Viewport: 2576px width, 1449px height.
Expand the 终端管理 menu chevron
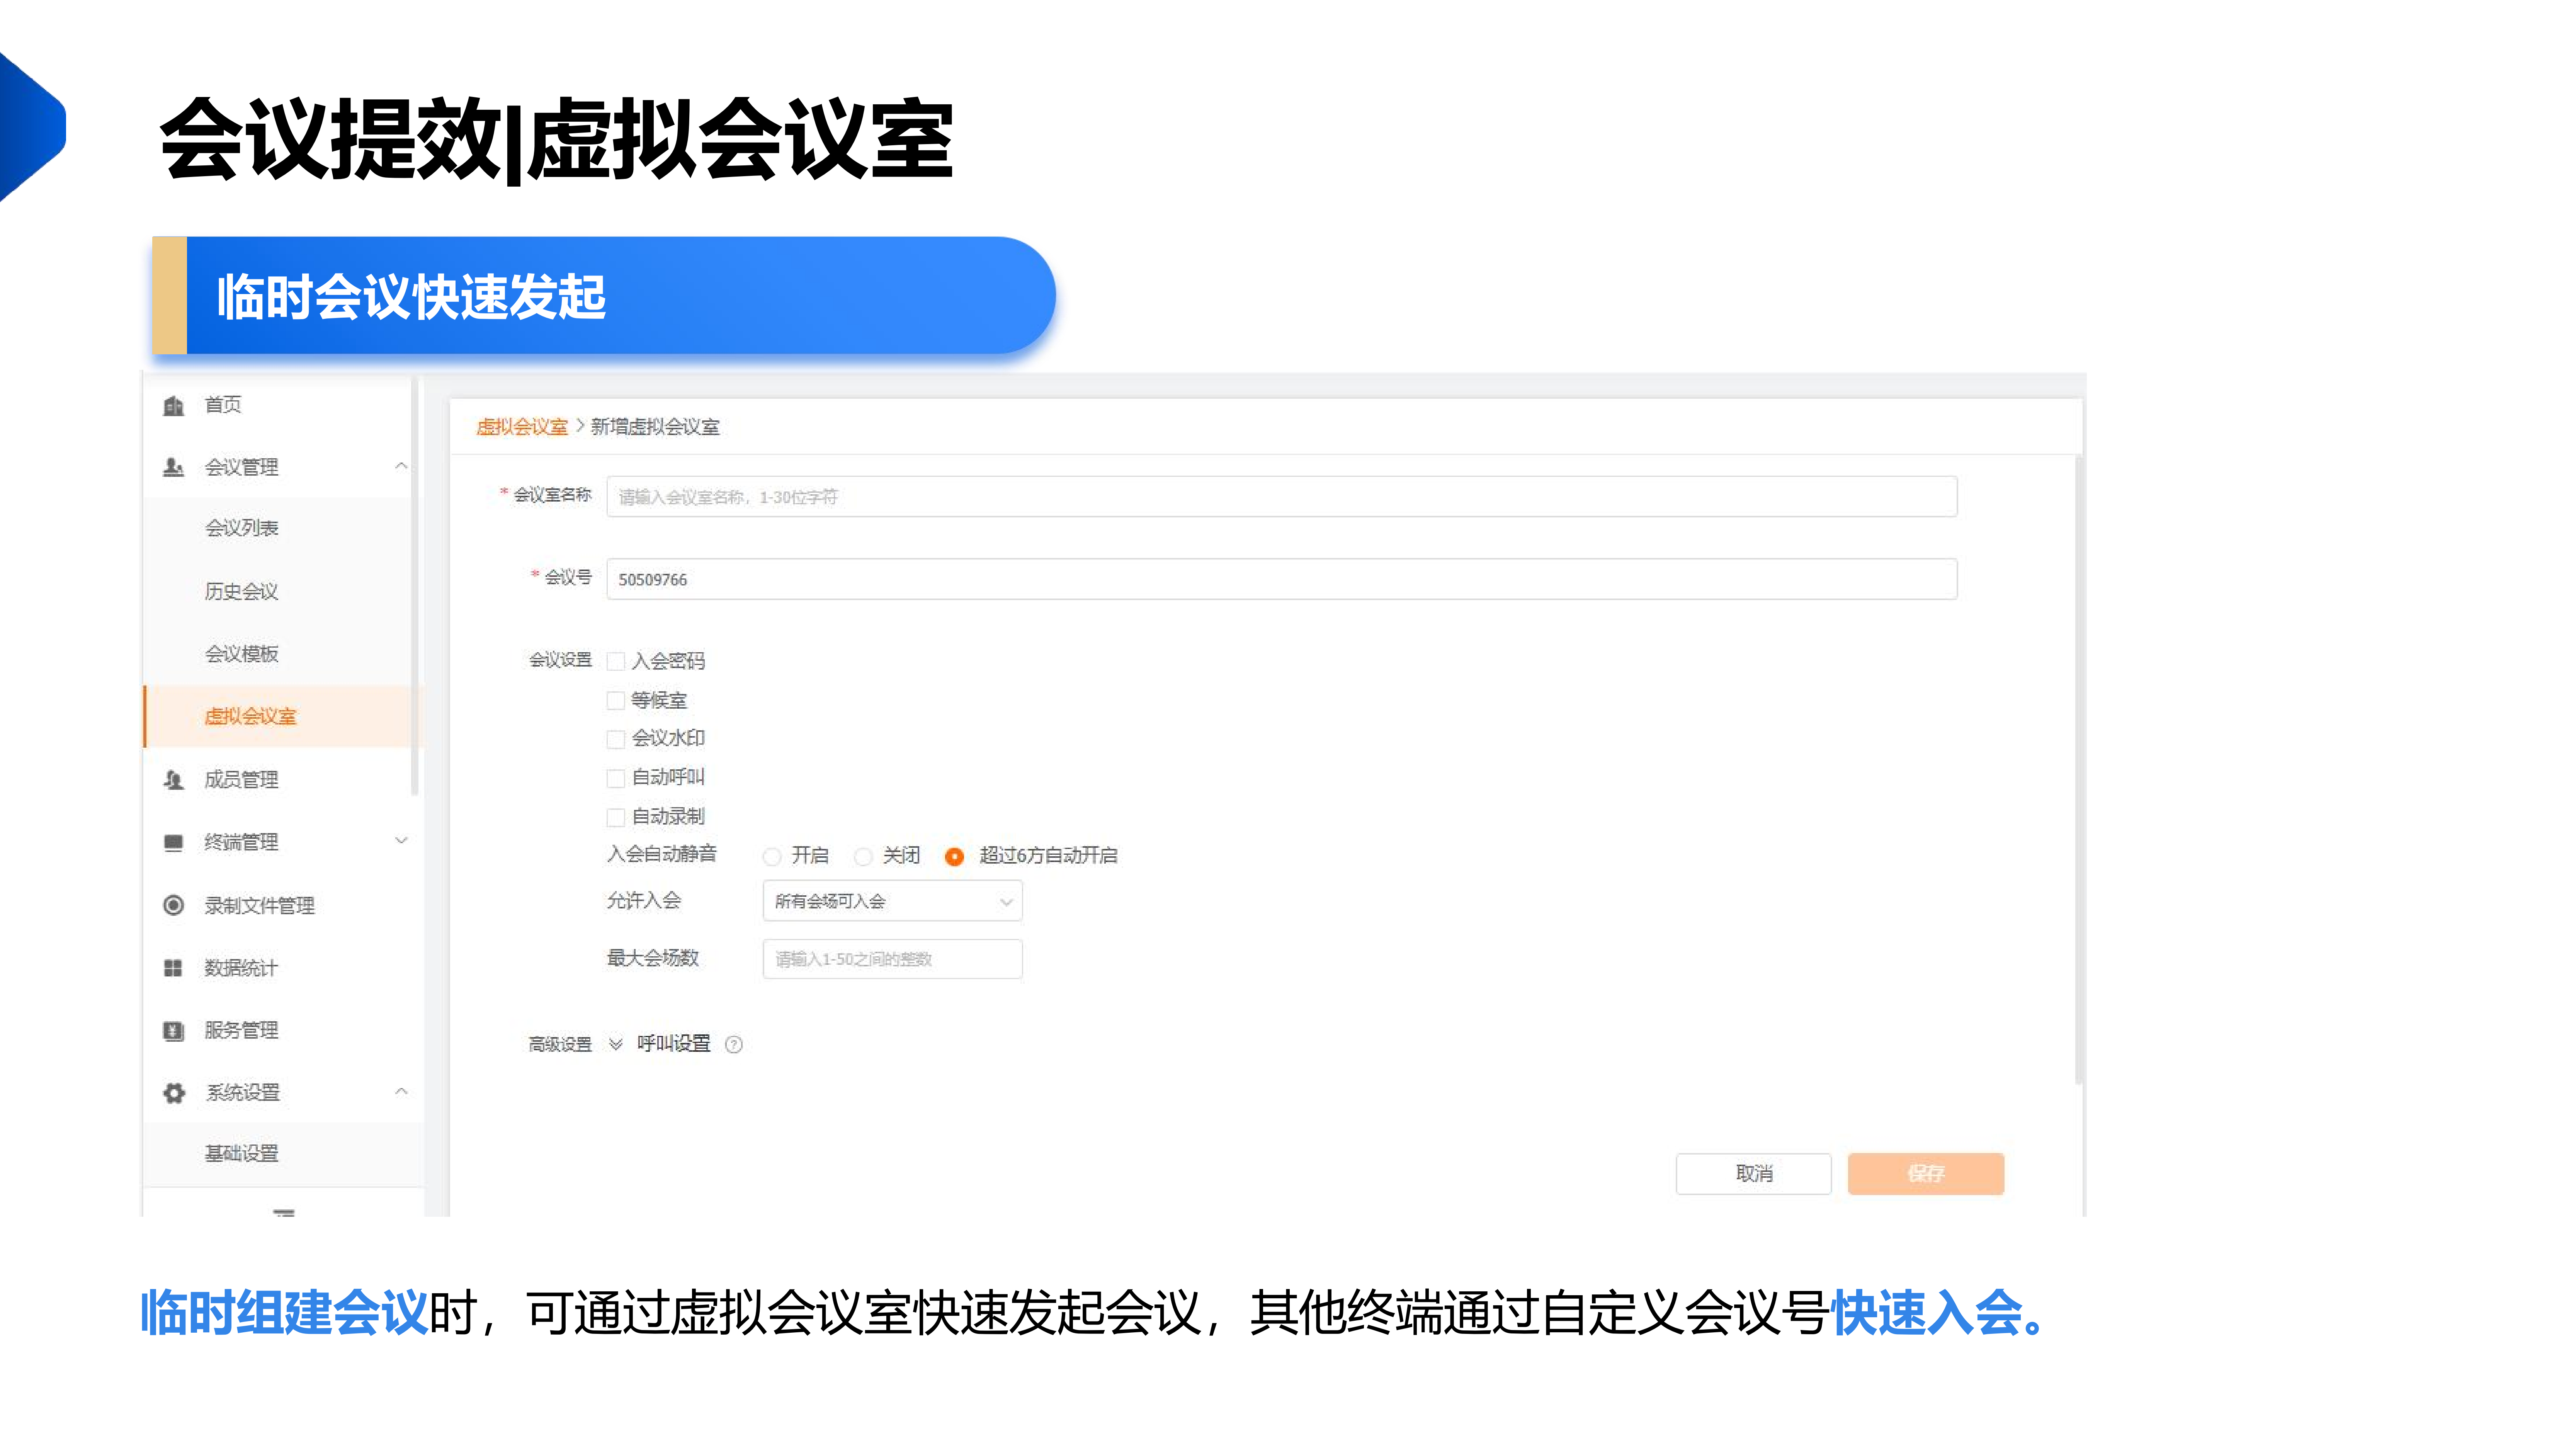click(401, 841)
